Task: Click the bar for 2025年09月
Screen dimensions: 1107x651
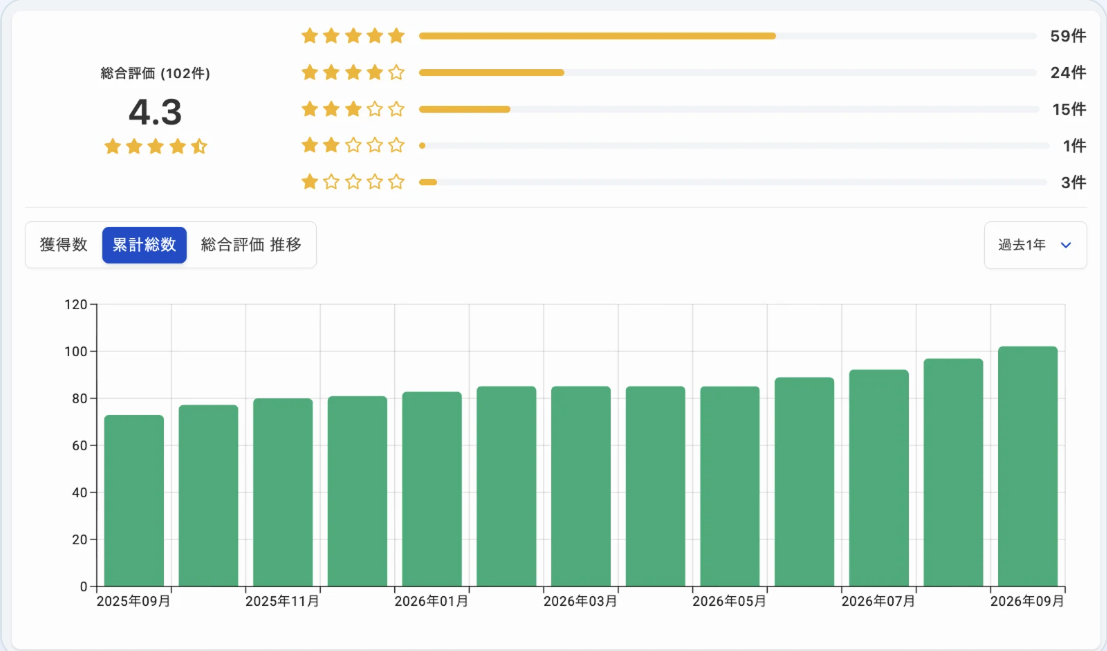Action: pos(134,501)
